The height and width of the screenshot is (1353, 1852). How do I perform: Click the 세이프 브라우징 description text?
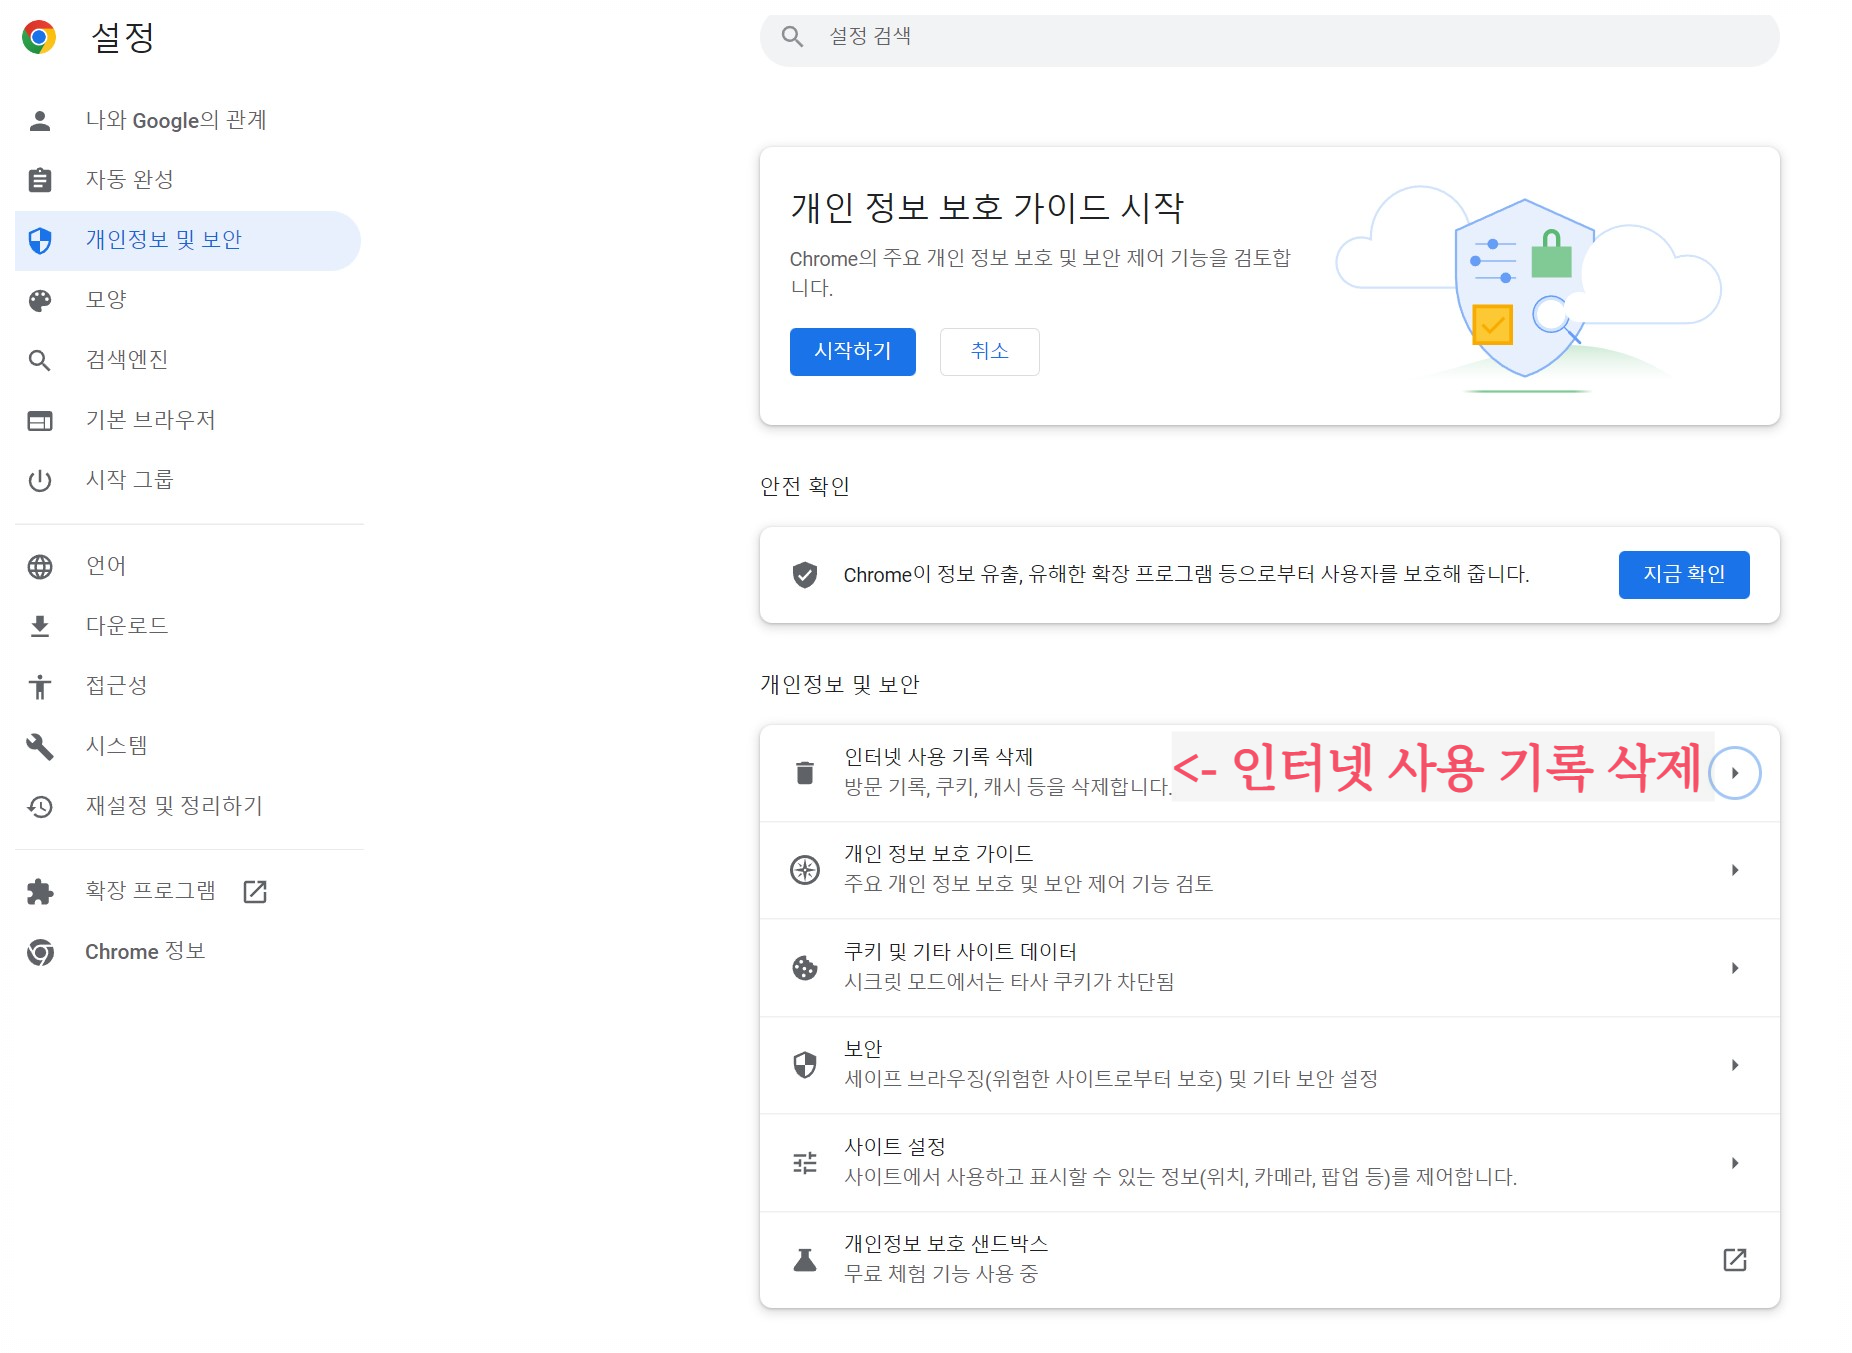(x=1111, y=1080)
